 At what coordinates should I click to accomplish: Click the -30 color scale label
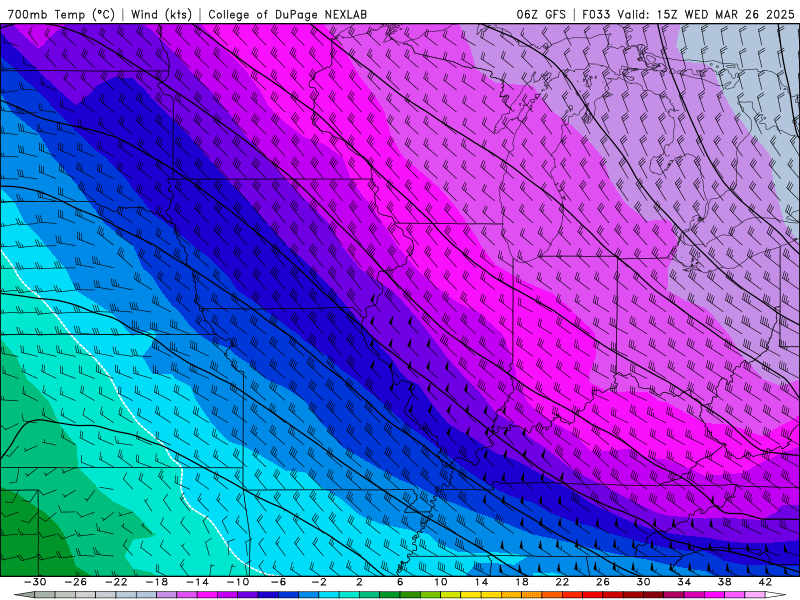(x=35, y=582)
